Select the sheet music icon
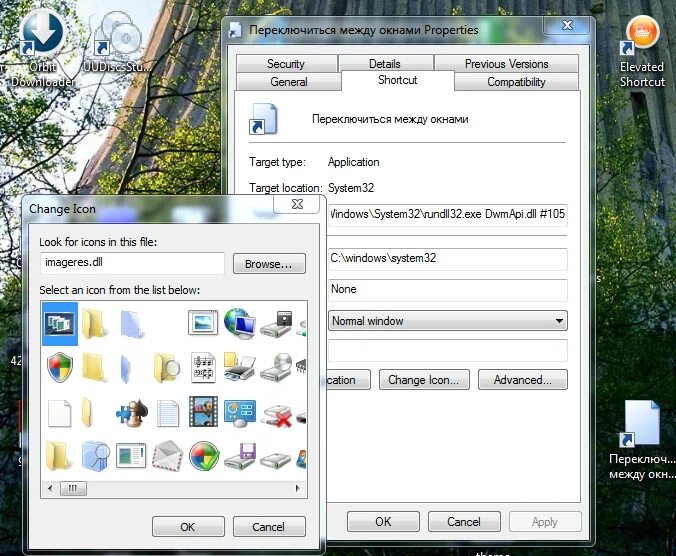 point(203,368)
